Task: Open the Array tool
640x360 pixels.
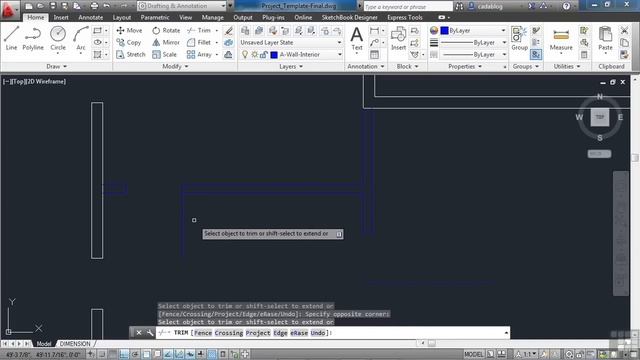Action: click(199, 54)
